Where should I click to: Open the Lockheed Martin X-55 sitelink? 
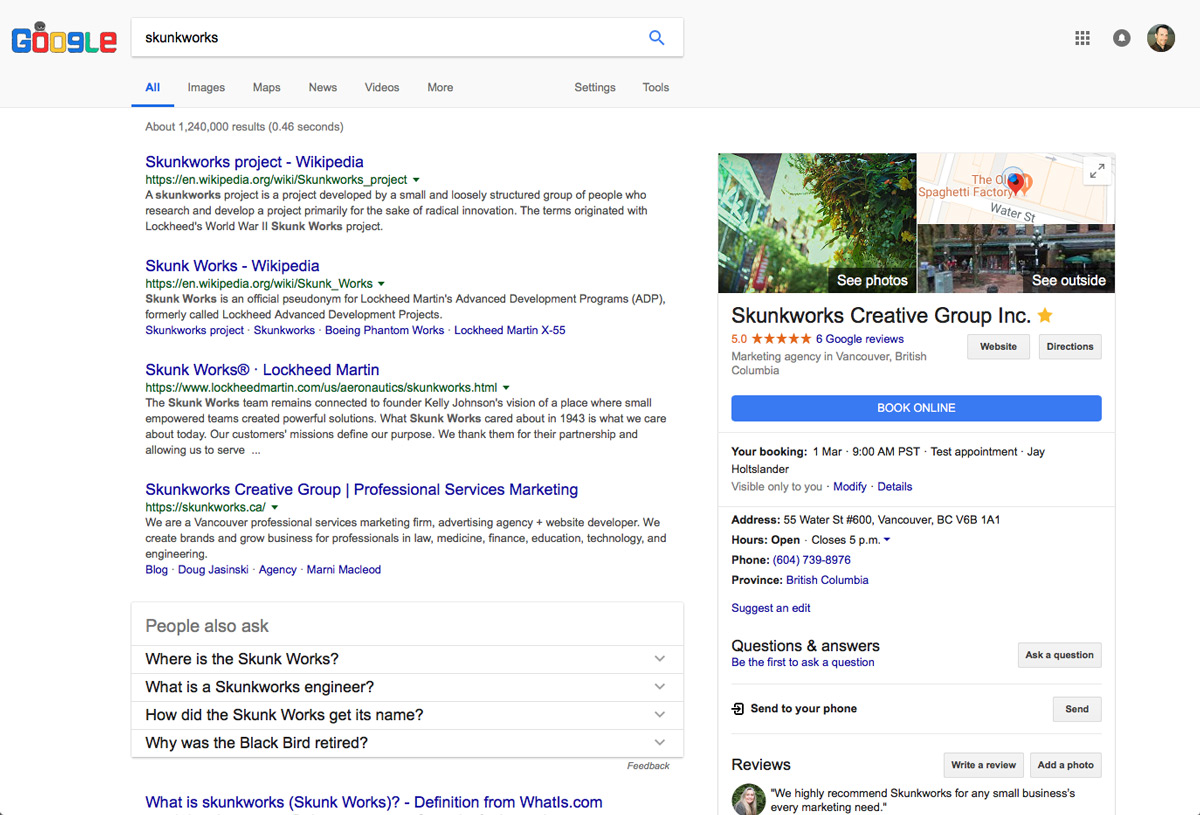[509, 330]
